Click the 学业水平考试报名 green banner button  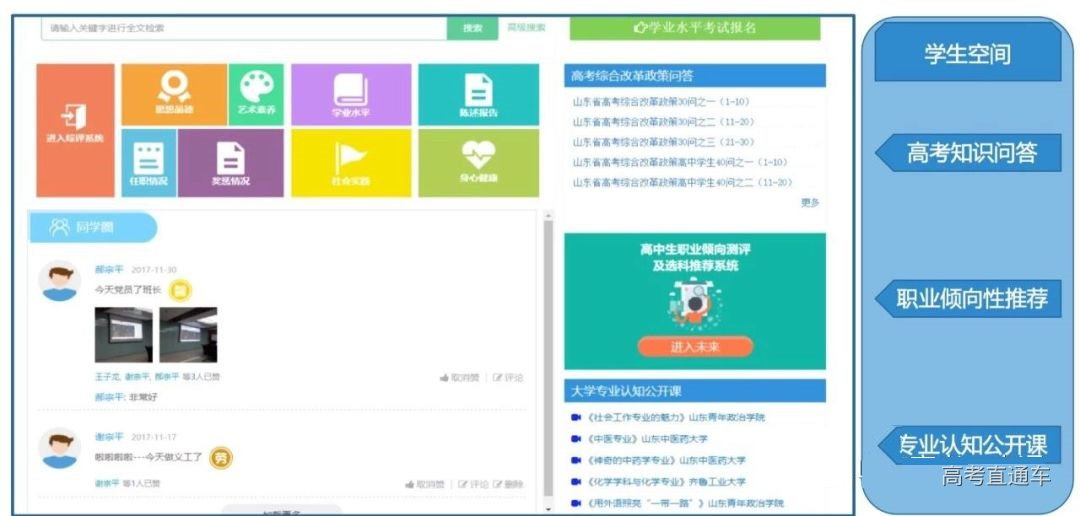(694, 28)
